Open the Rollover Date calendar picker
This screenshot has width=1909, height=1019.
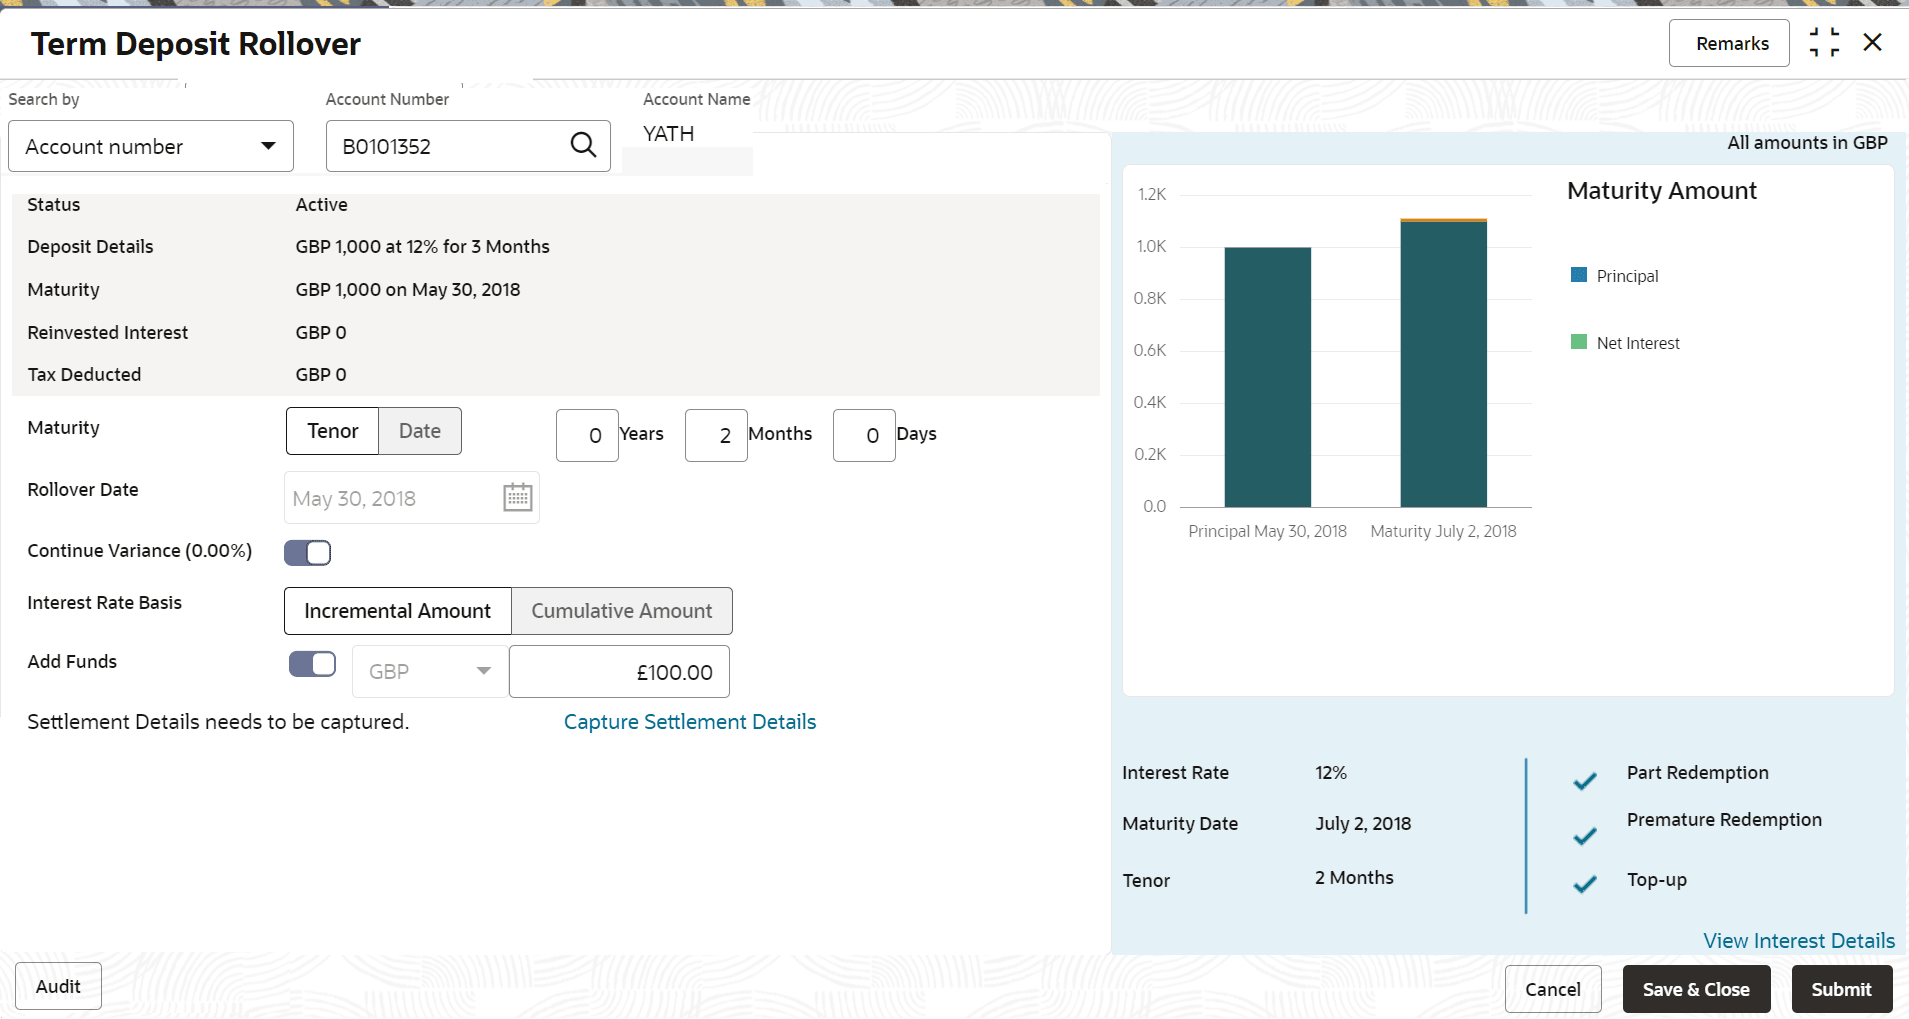pyautogui.click(x=517, y=498)
